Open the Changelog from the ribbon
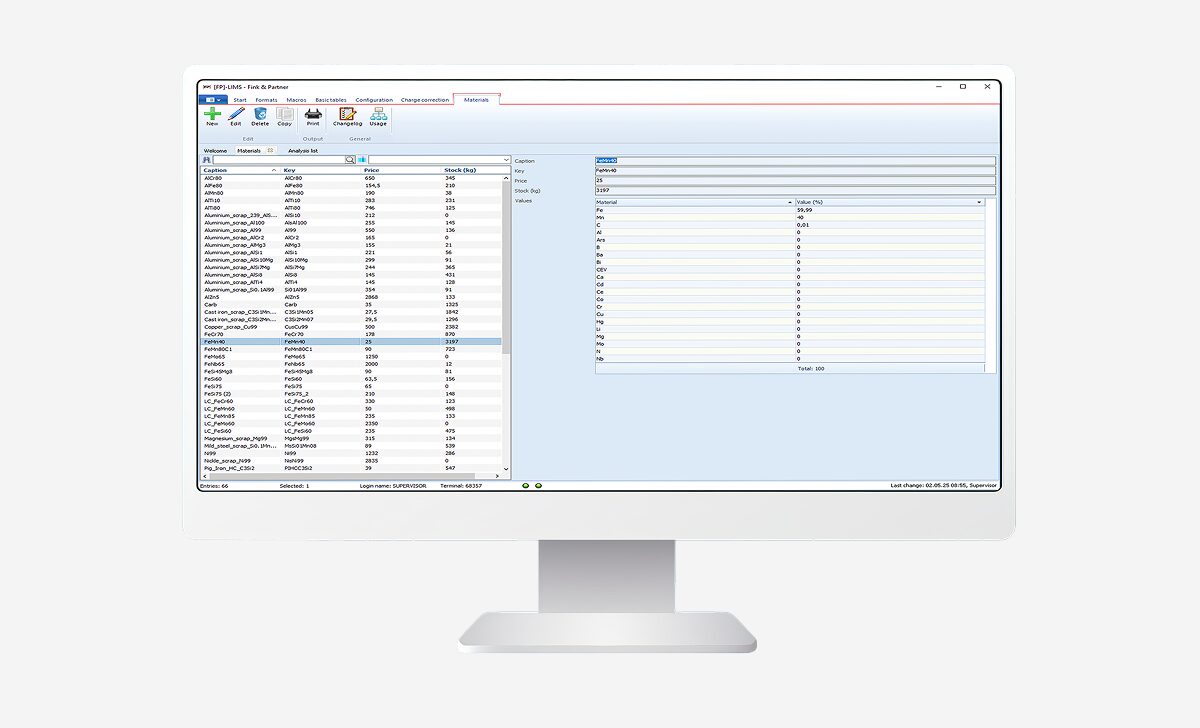The height and width of the screenshot is (728, 1200). tap(347, 115)
